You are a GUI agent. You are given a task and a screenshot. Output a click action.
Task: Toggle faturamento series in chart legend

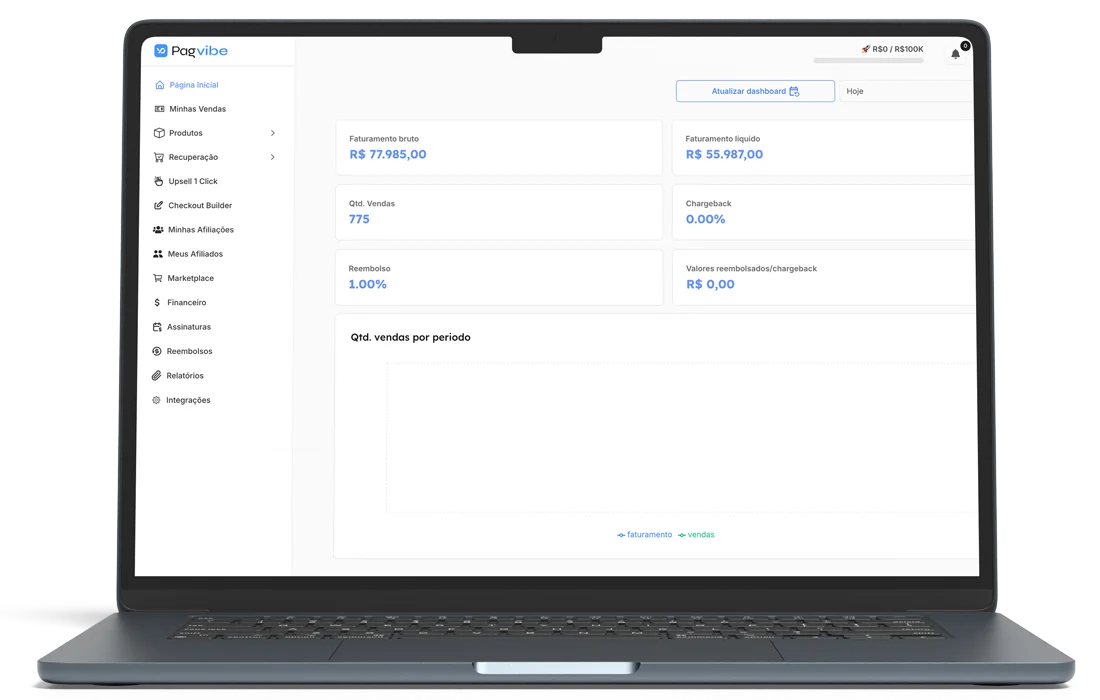point(645,535)
